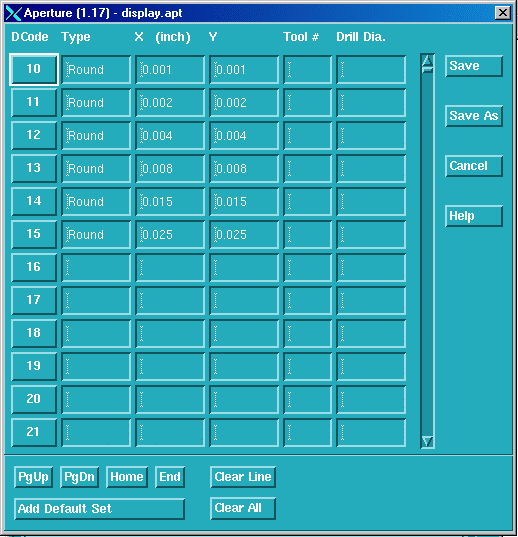
Task: Select DCode 17 row button
Action: click(34, 300)
